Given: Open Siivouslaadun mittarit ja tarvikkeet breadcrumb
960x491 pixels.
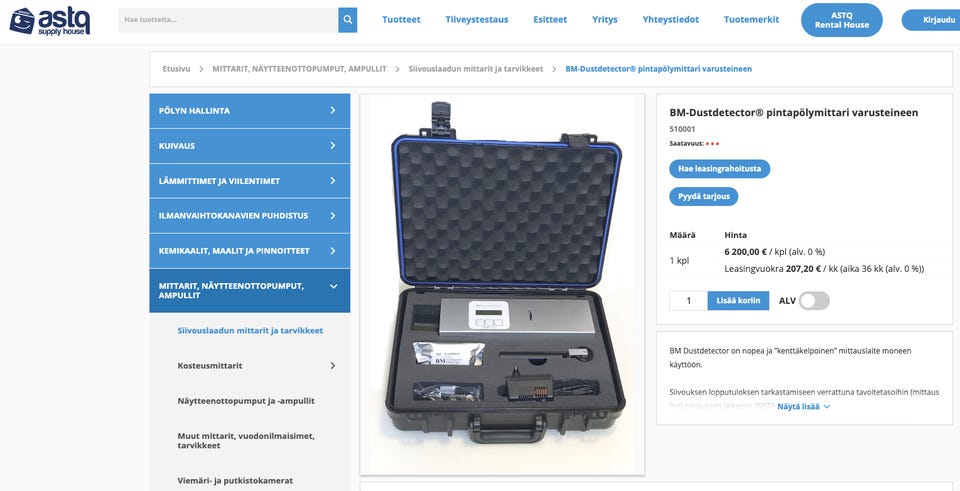Looking at the screenshot, I should [476, 69].
